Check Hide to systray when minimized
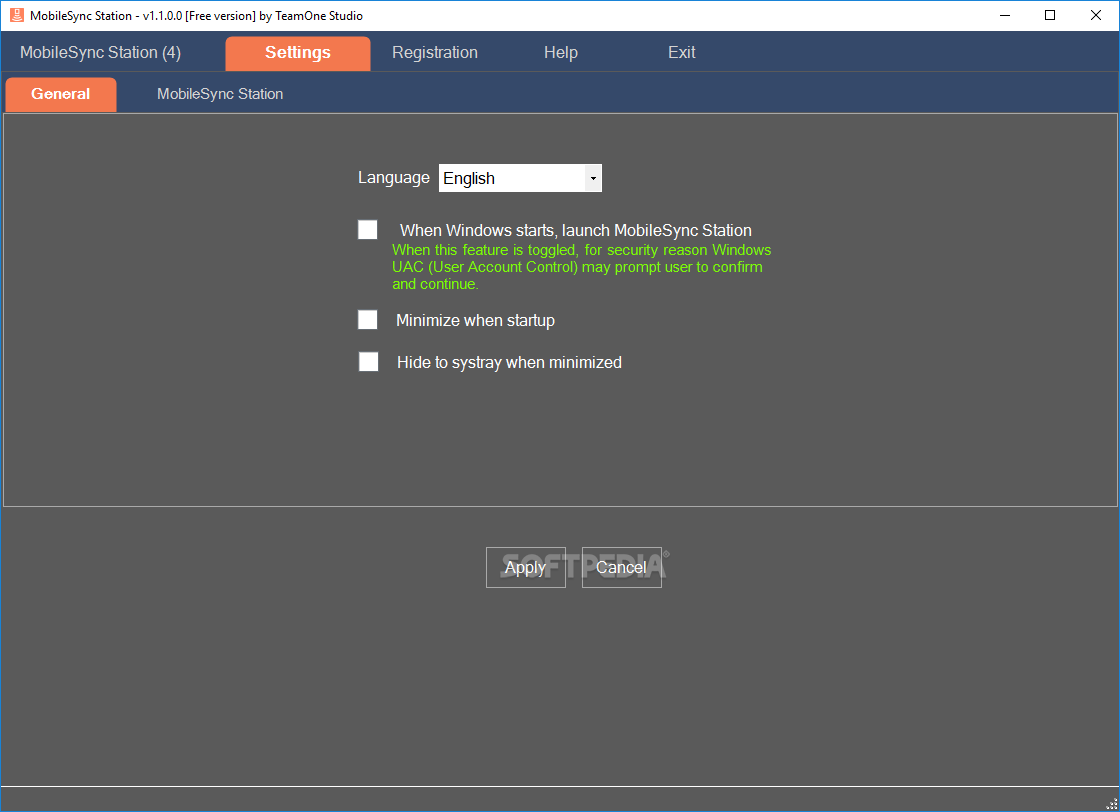Screen dimensions: 1120x812 click(369, 361)
